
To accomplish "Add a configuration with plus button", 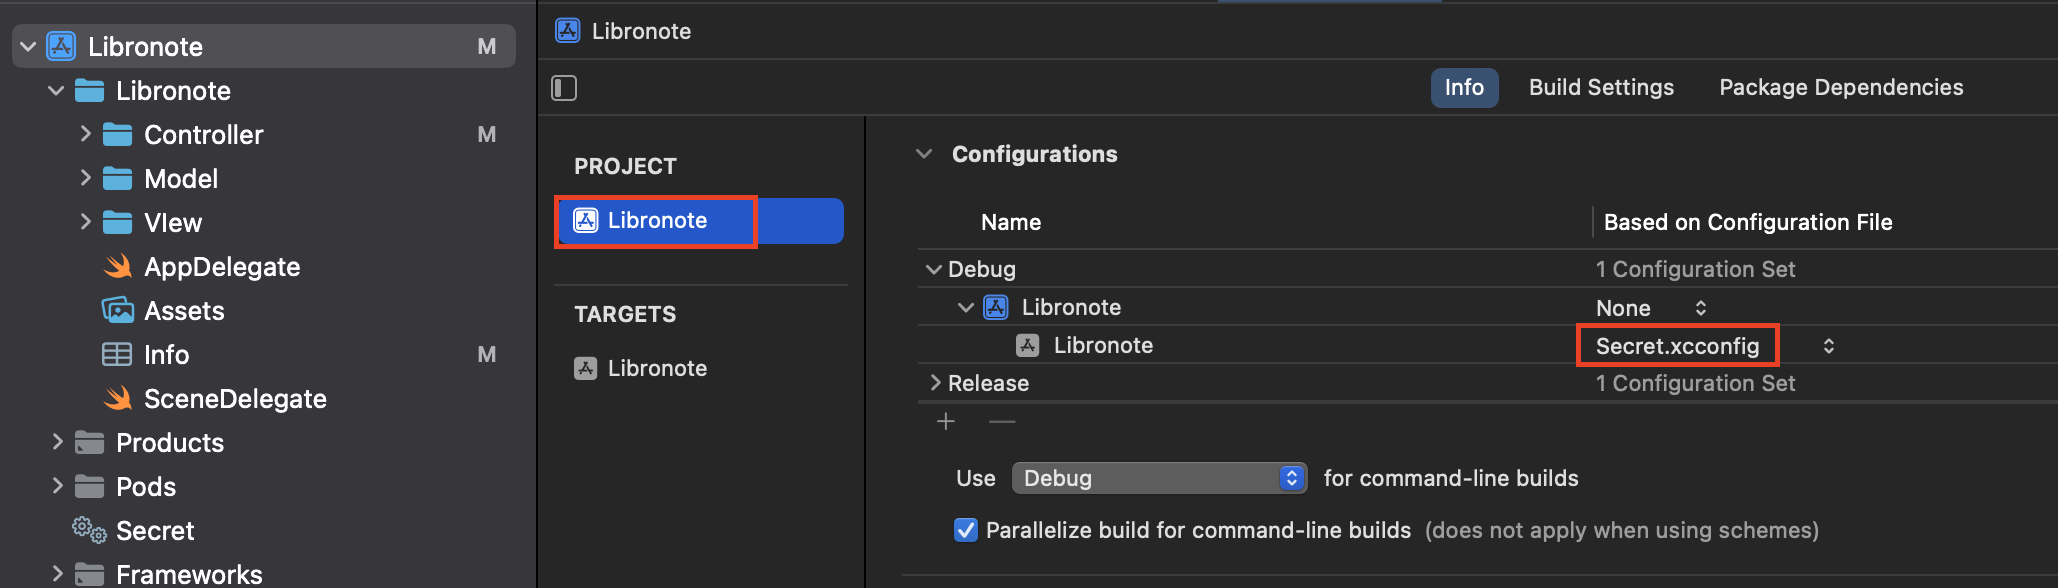I will 945,422.
